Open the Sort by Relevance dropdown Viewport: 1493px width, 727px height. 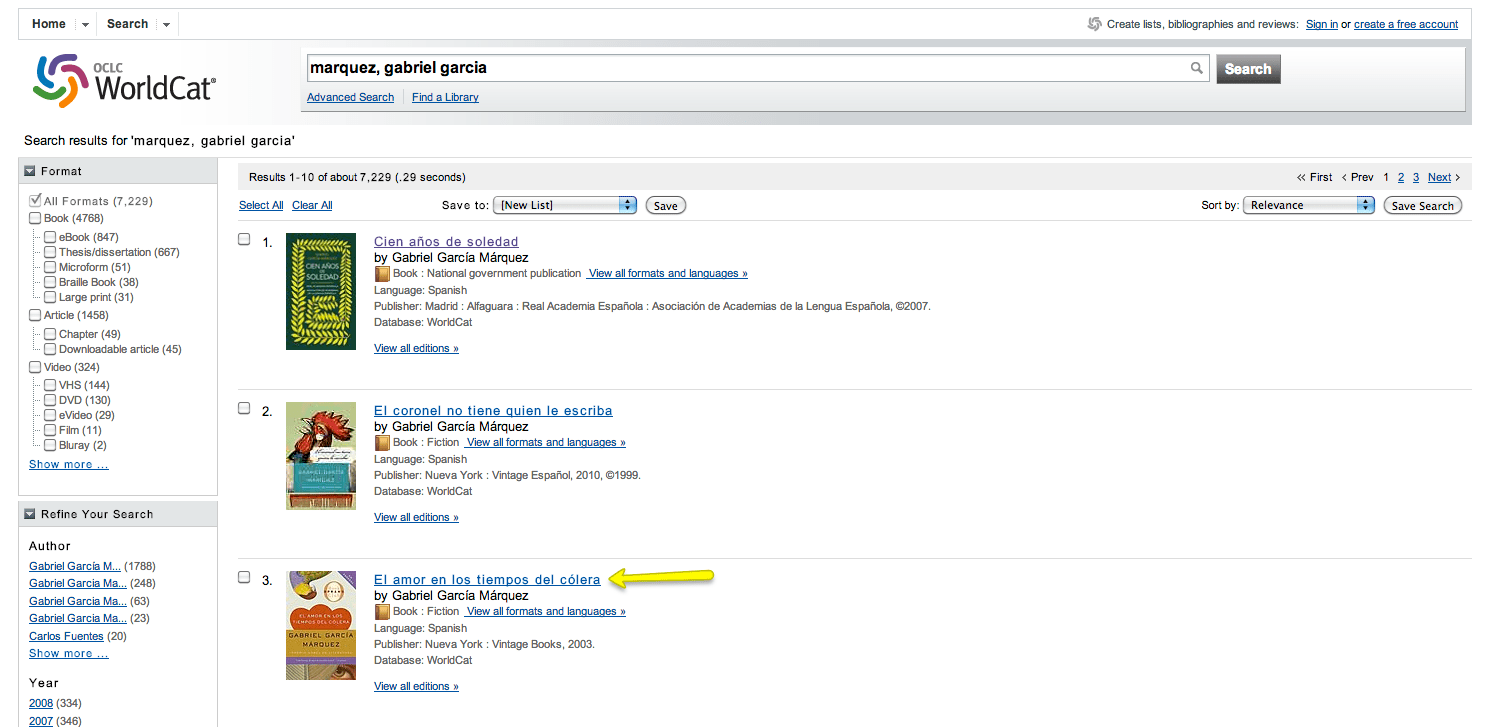[1309, 205]
